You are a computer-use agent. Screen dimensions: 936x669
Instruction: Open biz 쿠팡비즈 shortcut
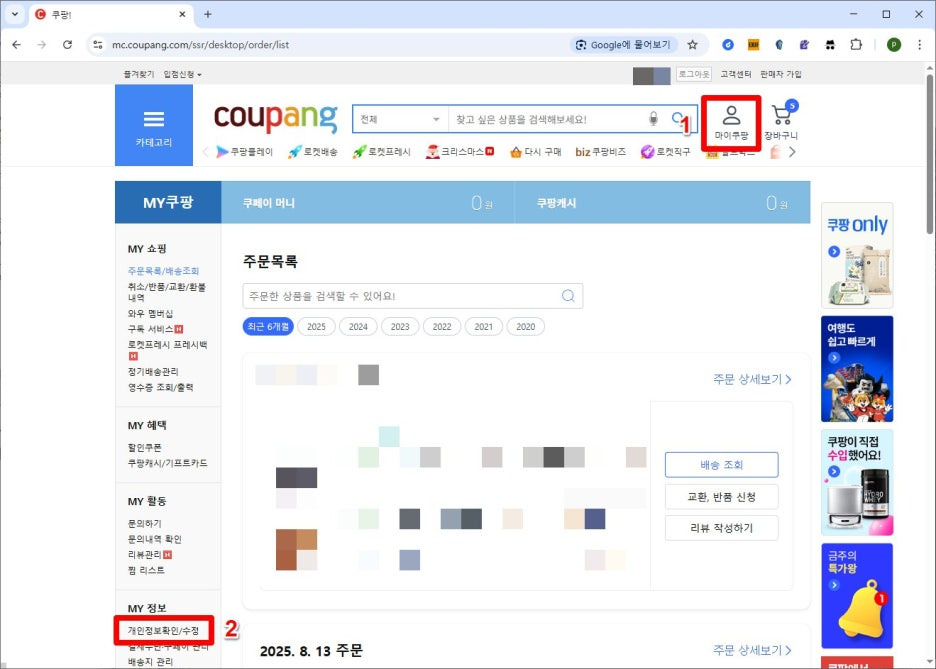[x=601, y=152]
